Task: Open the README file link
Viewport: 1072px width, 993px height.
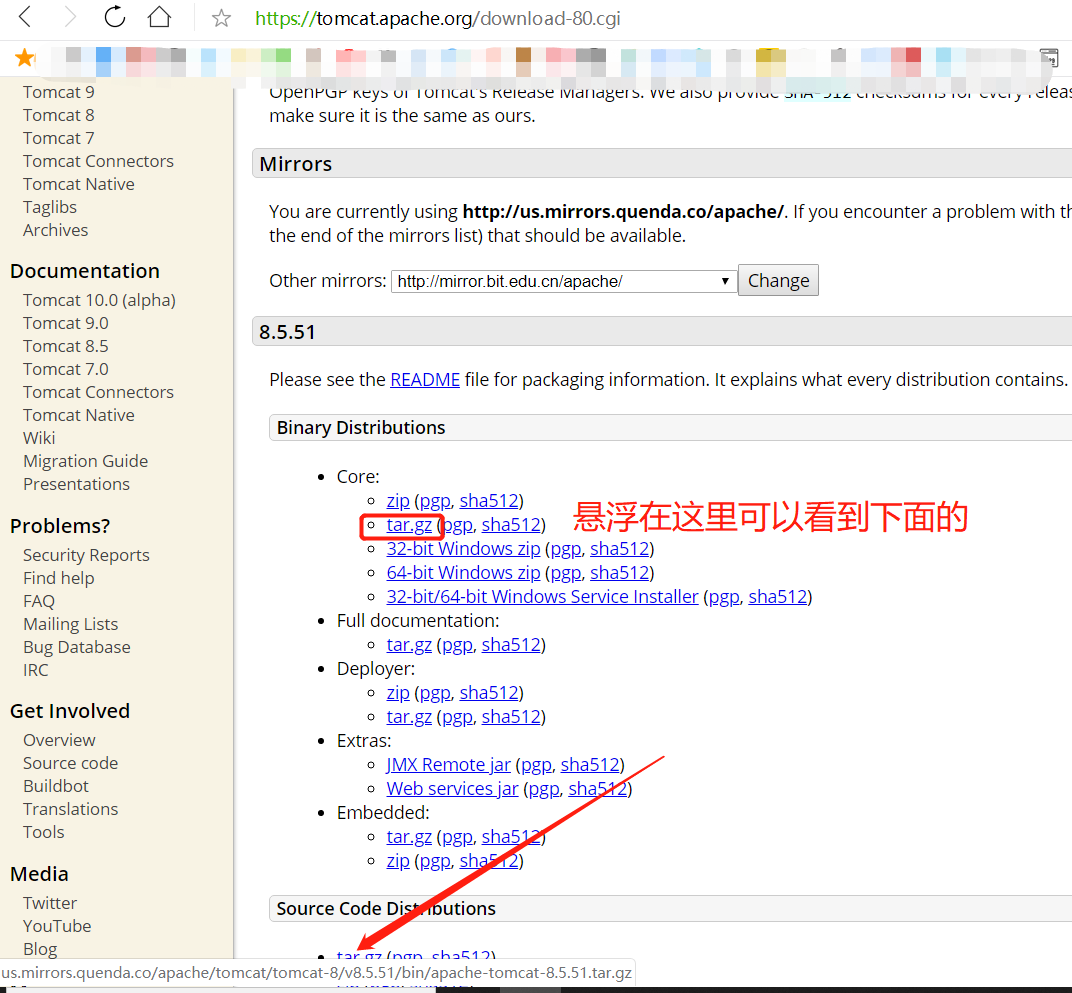Action: [425, 380]
